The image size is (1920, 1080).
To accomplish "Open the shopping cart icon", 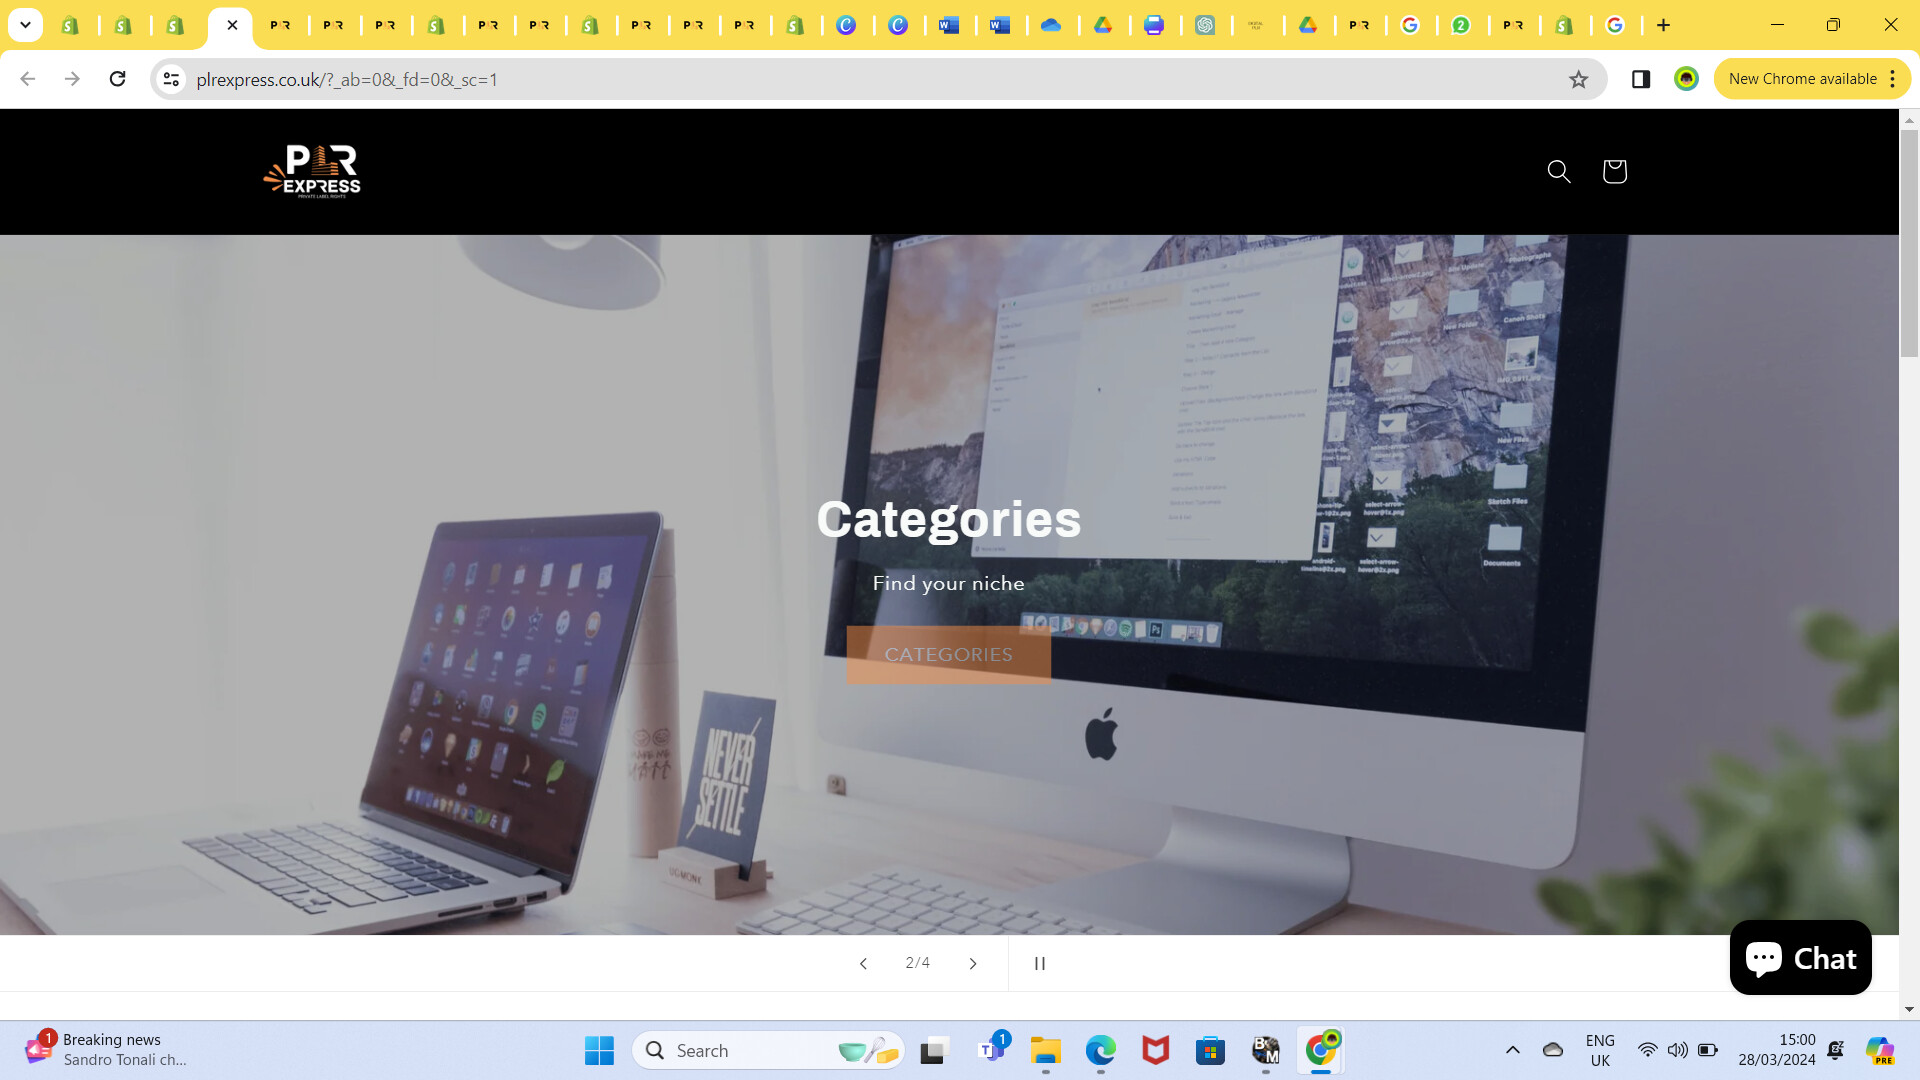I will (1614, 171).
